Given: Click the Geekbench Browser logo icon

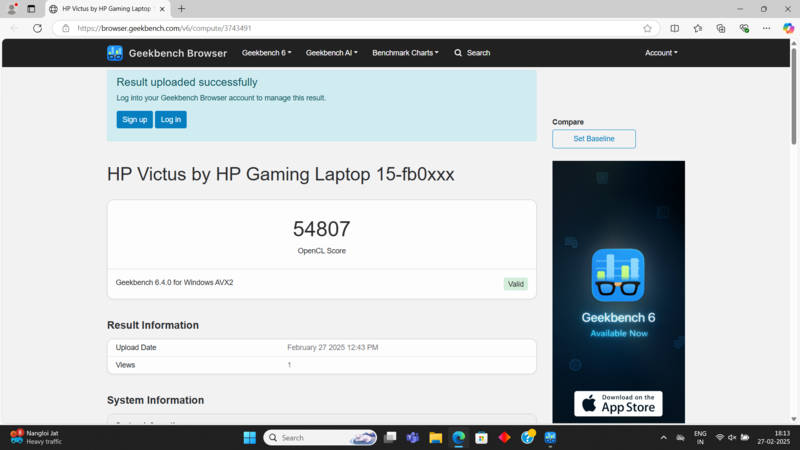Looking at the screenshot, I should coord(115,53).
